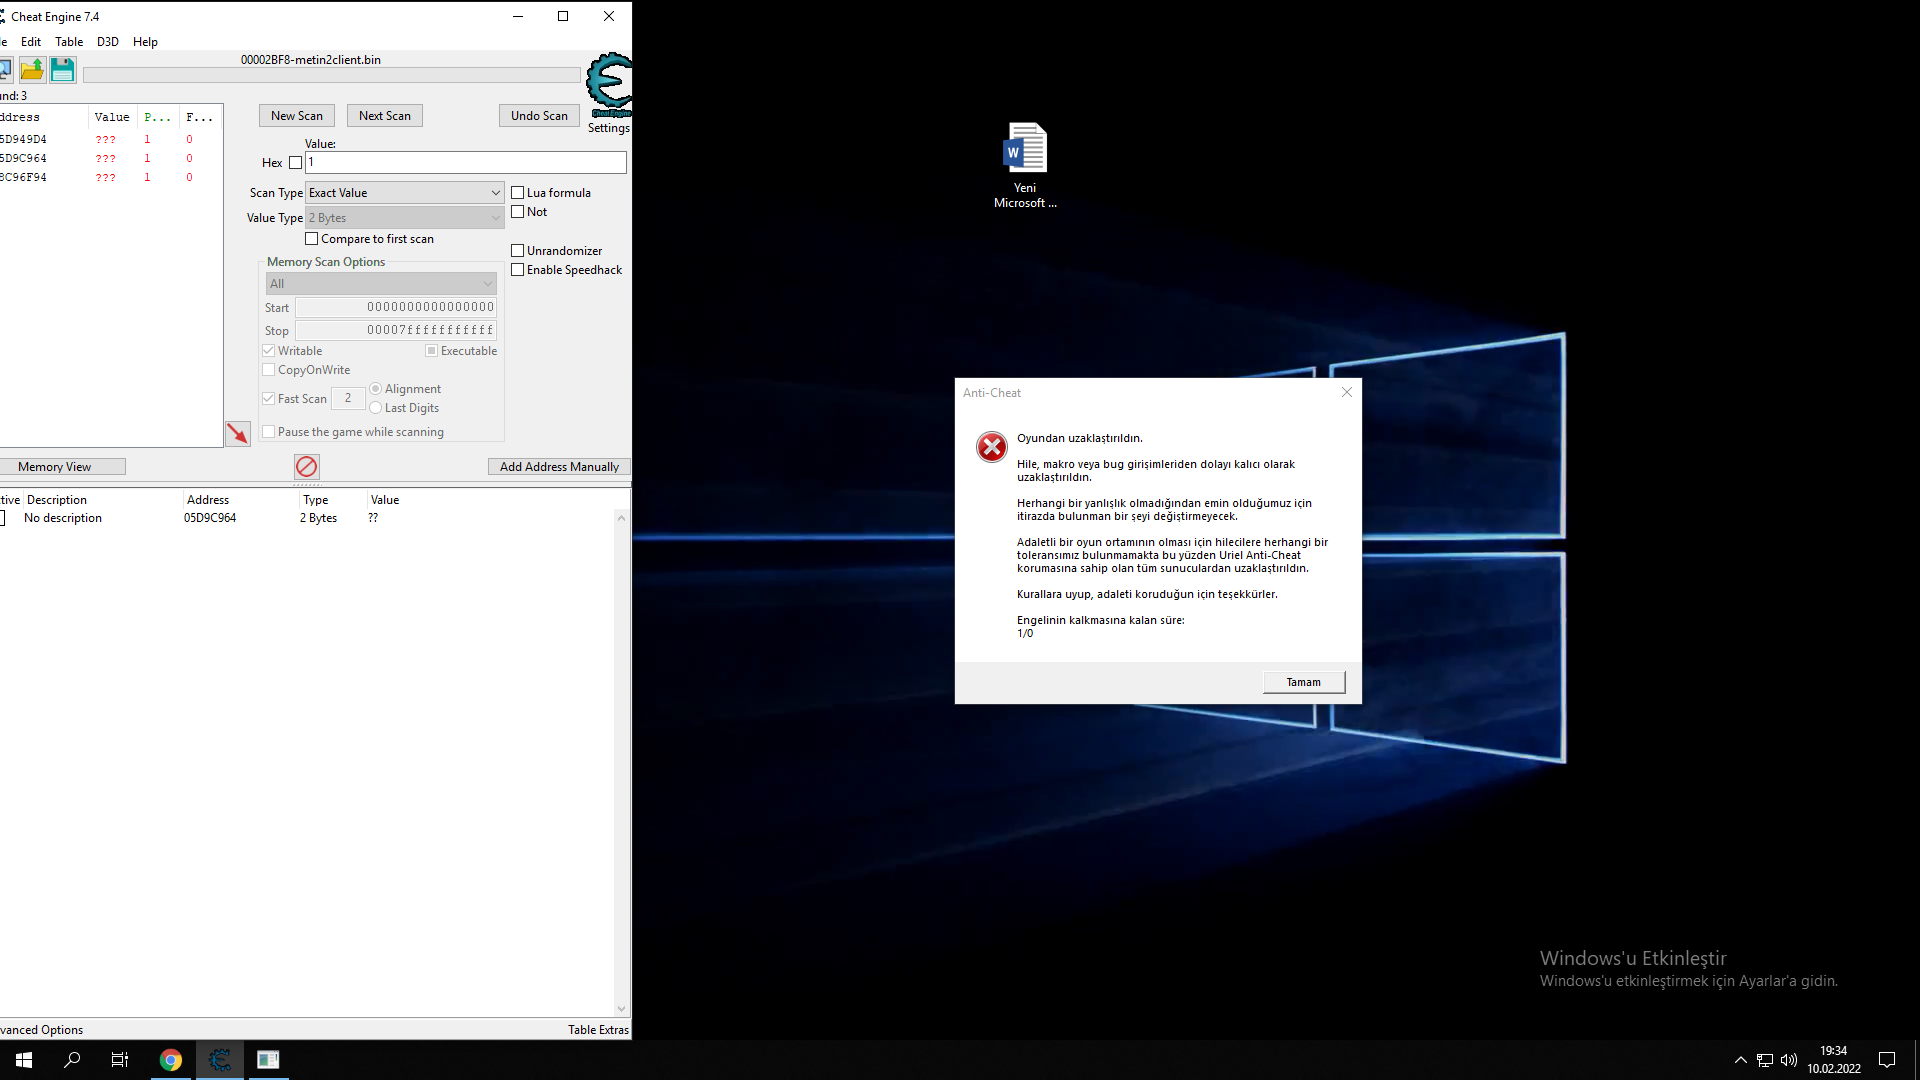
Task: Open the Table menu
Action: (x=69, y=42)
